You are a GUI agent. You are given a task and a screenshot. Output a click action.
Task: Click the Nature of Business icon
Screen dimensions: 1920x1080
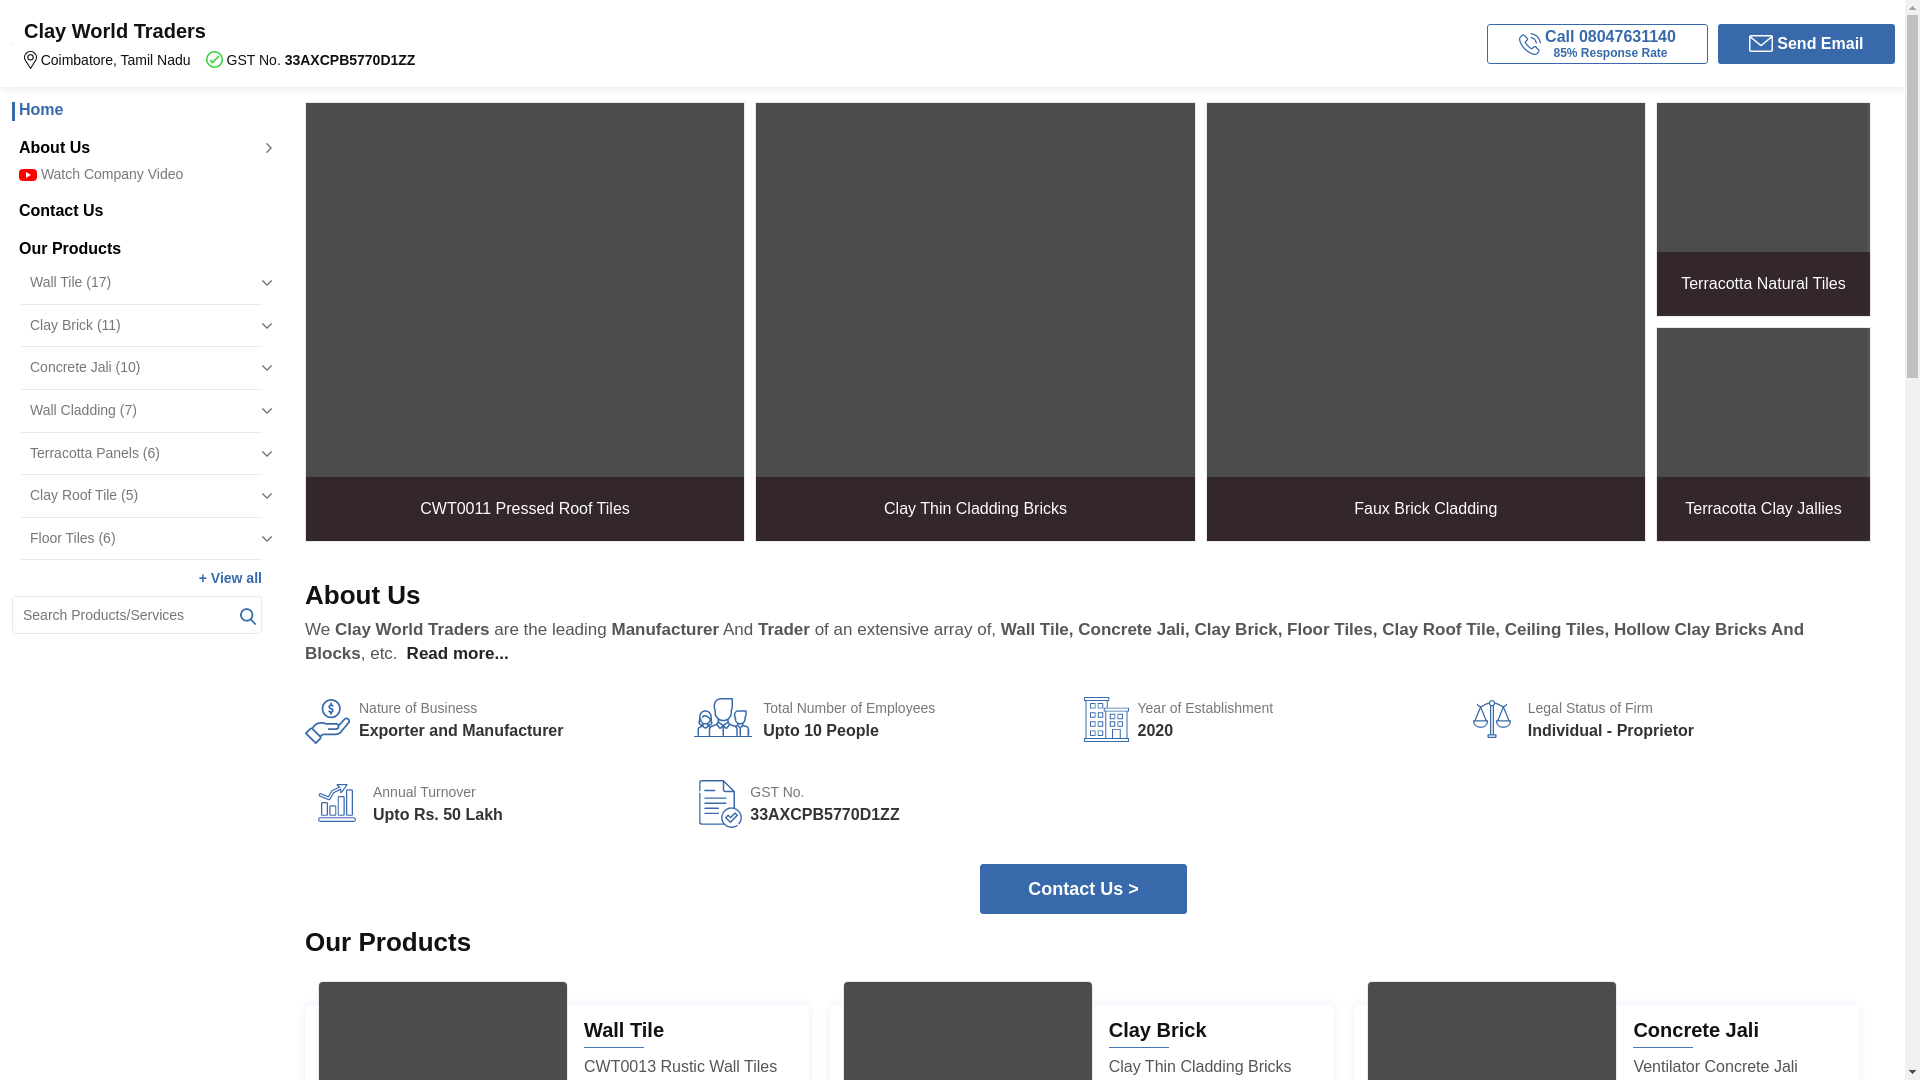pyautogui.click(x=327, y=721)
